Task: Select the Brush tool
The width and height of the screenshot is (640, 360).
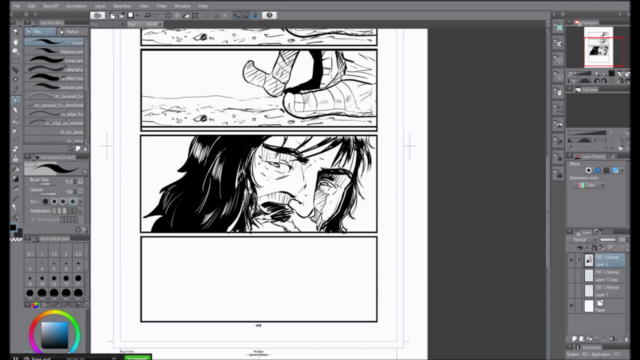Action: coord(16,121)
